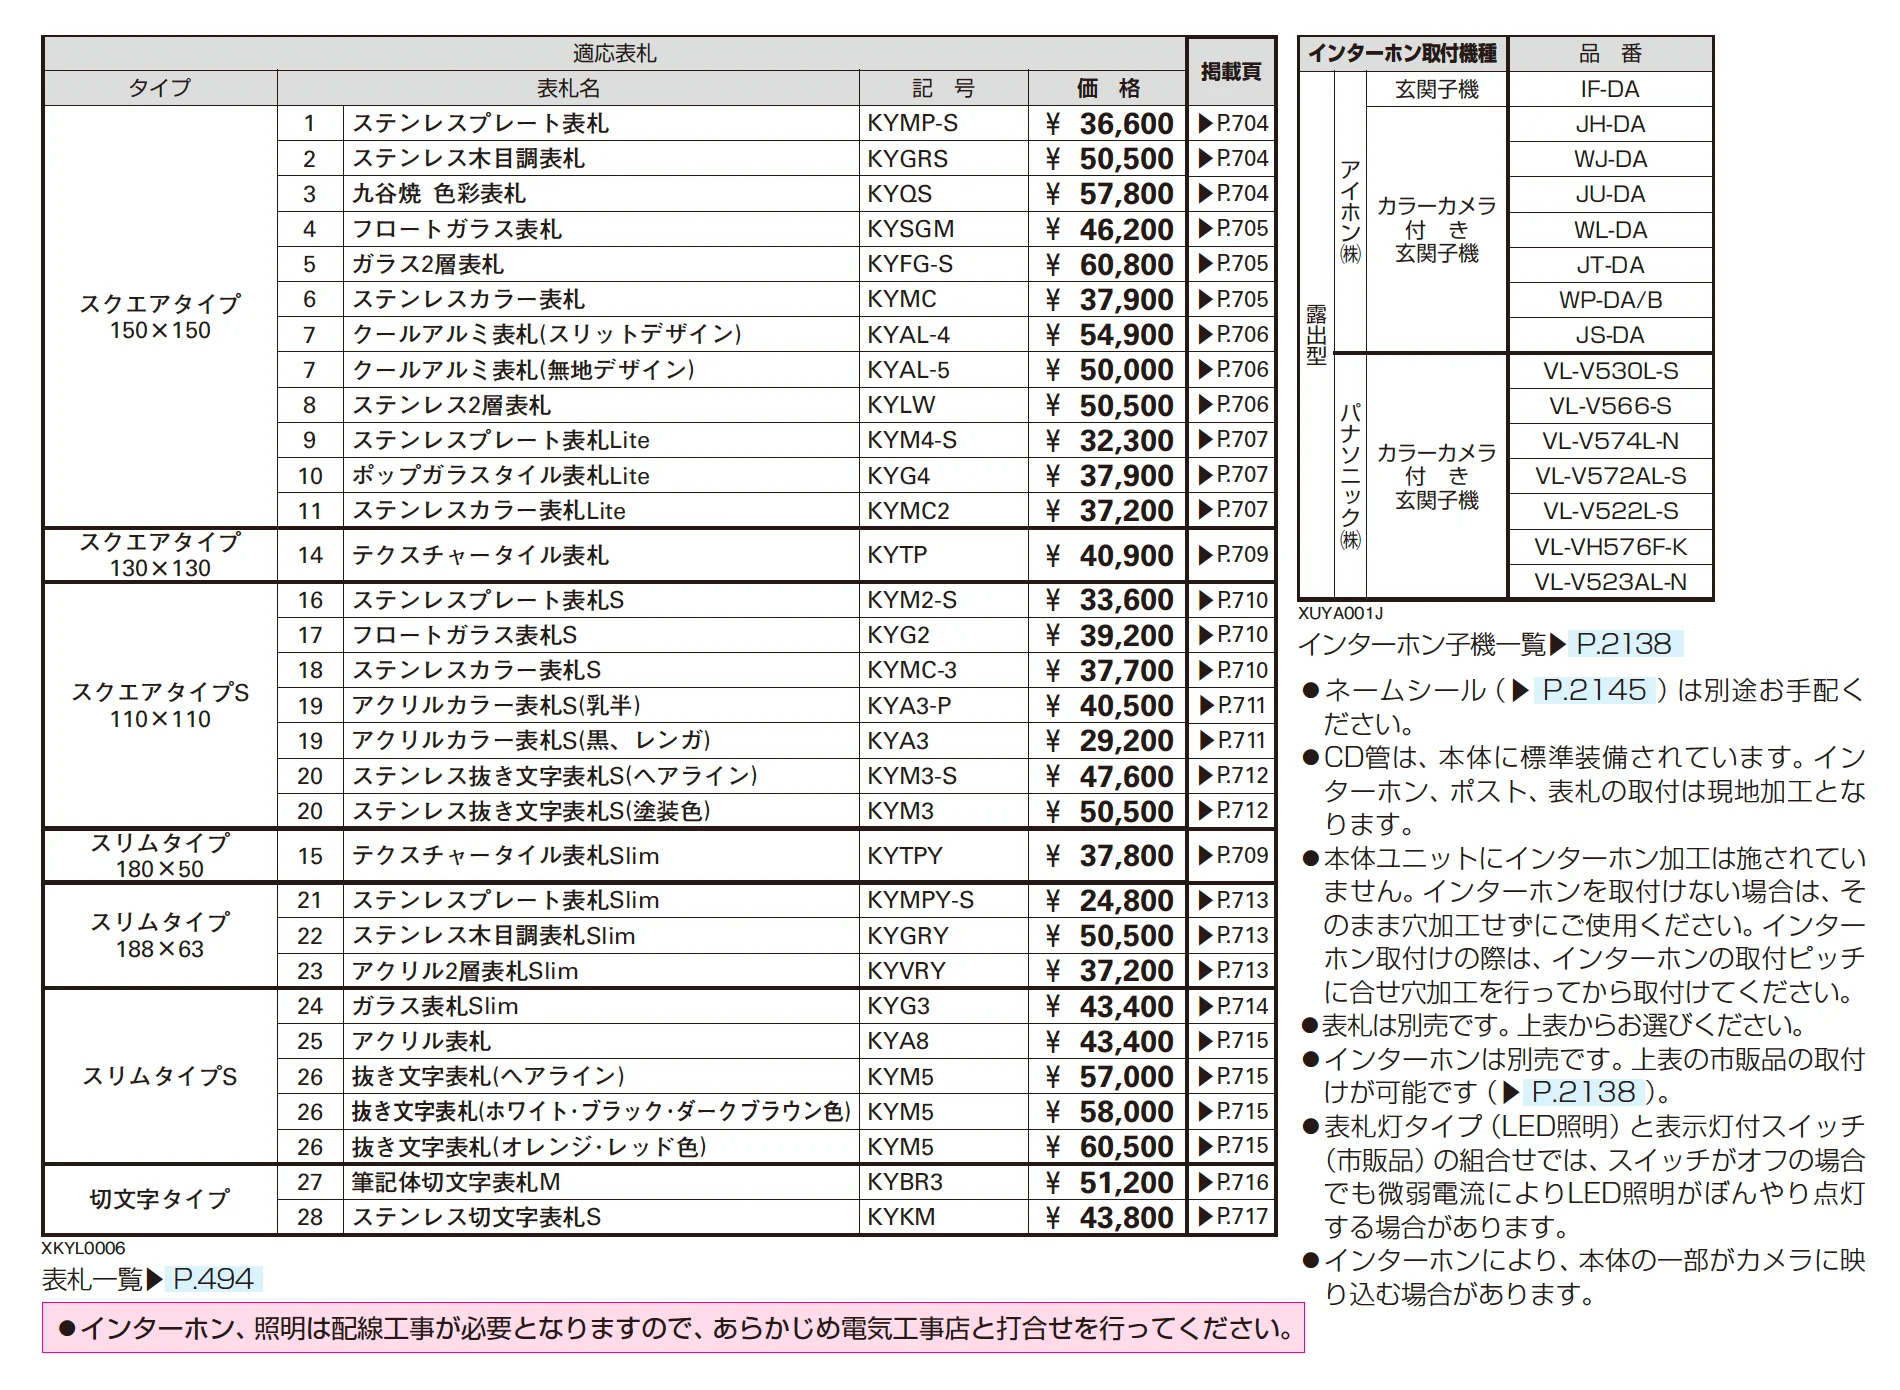Click the price ¥ 32,300
The width and height of the screenshot is (1900, 1390).
[1109, 441]
